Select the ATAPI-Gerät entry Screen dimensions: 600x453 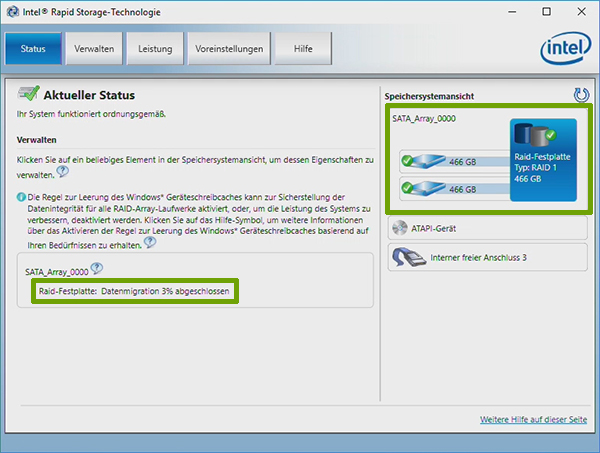[x=488, y=228]
